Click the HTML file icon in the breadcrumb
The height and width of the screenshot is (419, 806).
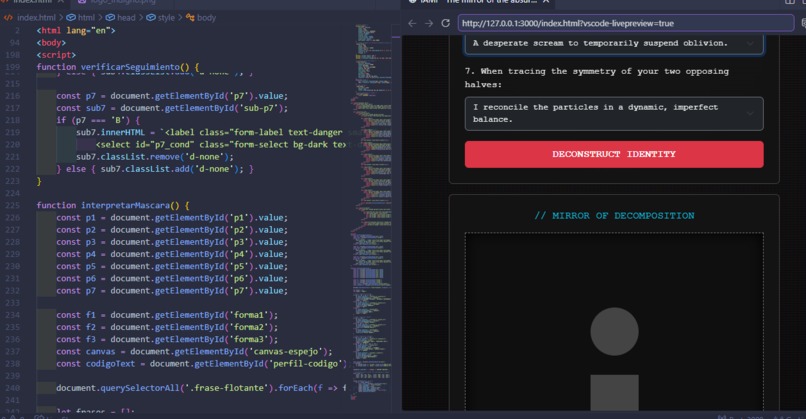coord(8,17)
